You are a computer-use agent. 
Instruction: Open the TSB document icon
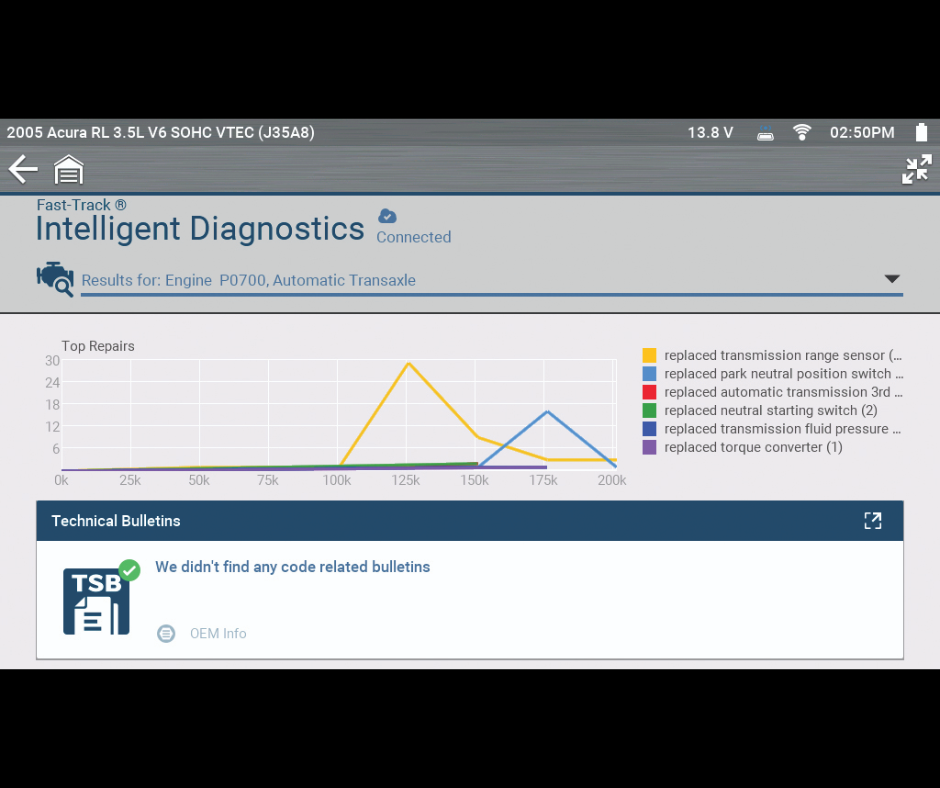point(97,601)
